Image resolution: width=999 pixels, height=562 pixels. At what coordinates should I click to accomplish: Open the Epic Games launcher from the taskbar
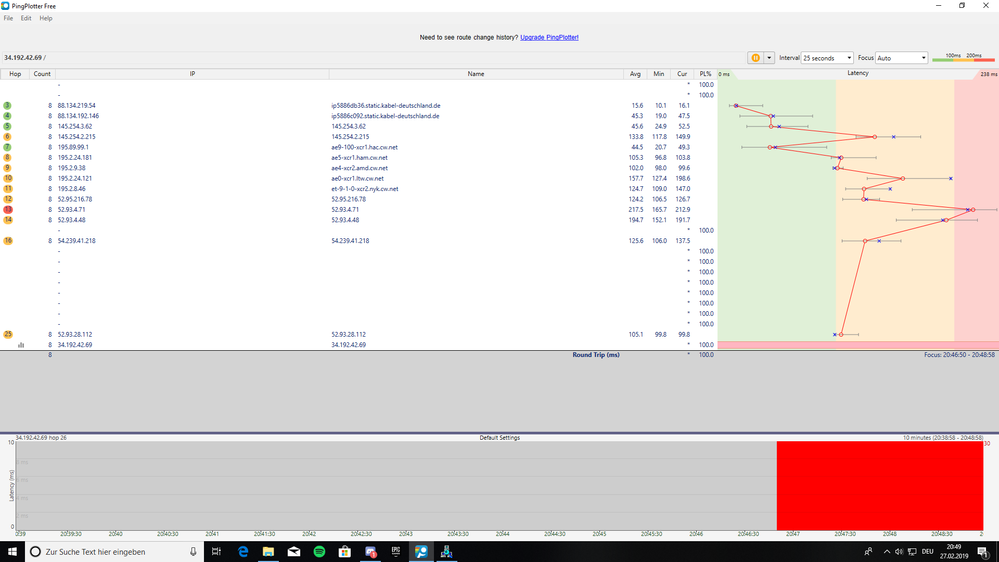[396, 552]
